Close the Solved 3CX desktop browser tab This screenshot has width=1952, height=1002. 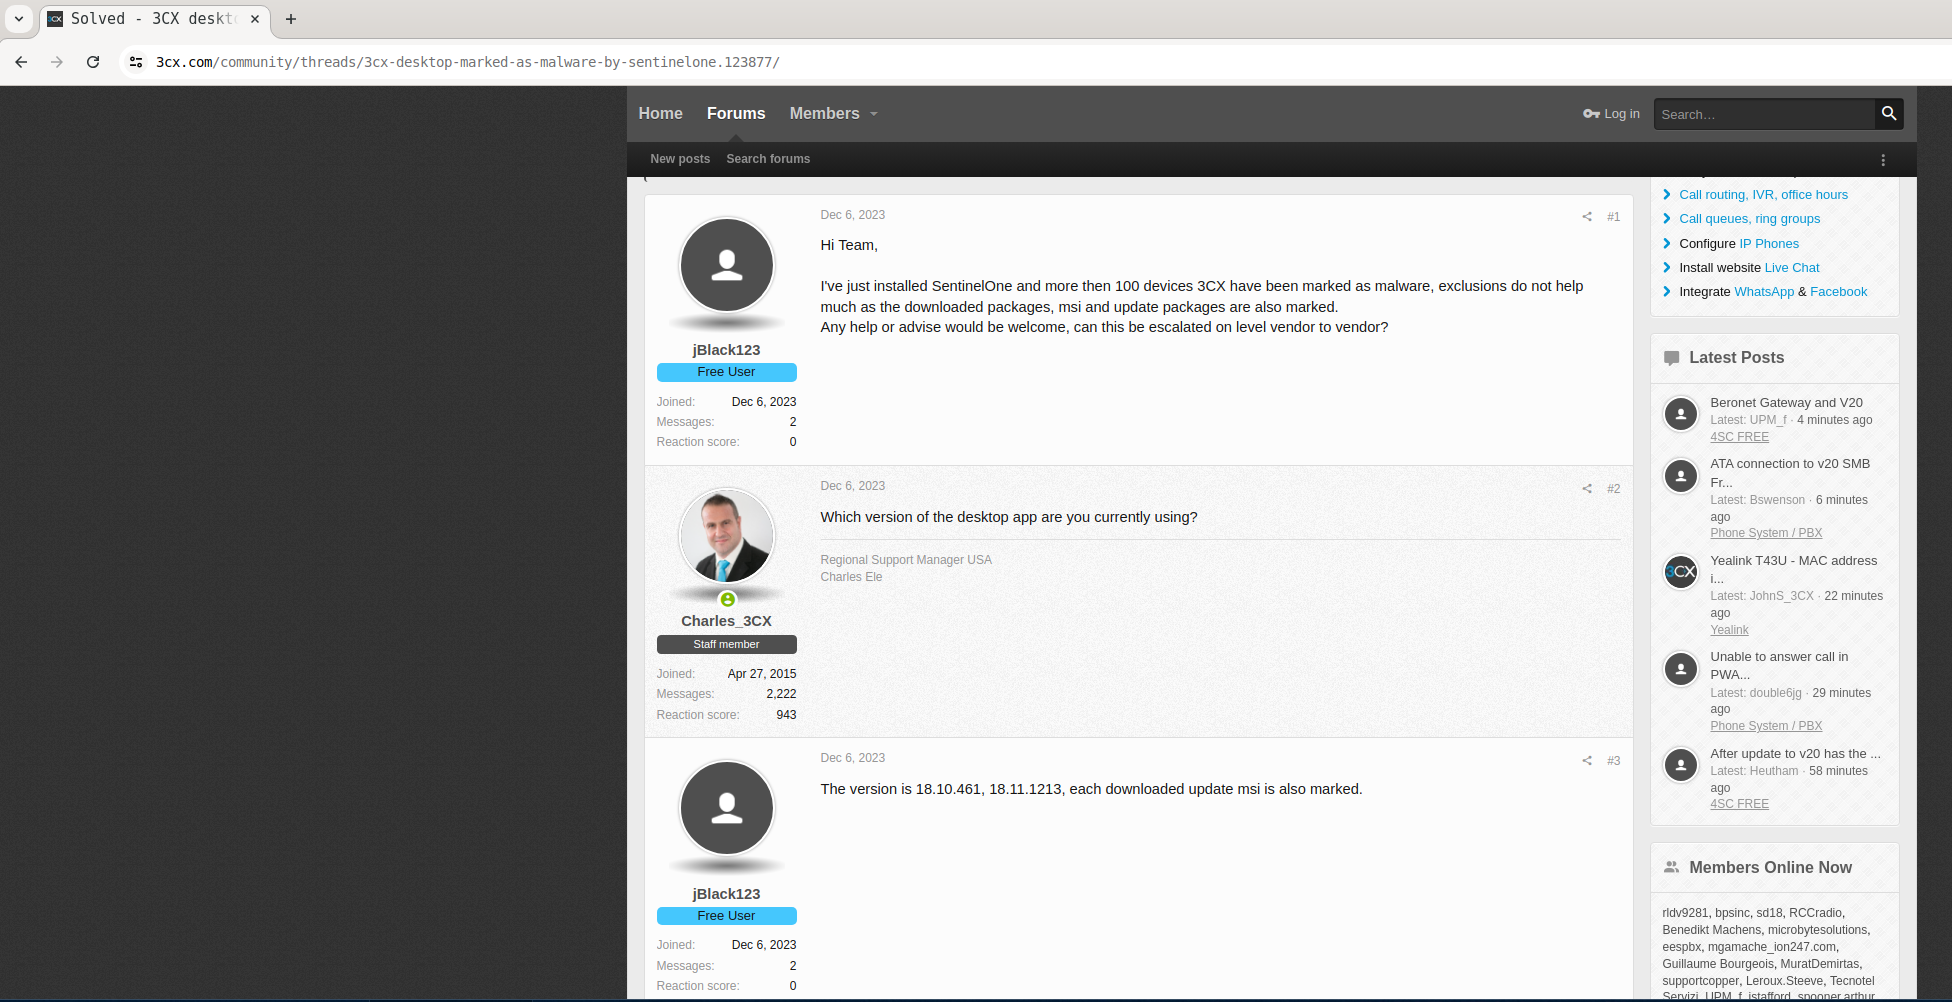coord(255,19)
